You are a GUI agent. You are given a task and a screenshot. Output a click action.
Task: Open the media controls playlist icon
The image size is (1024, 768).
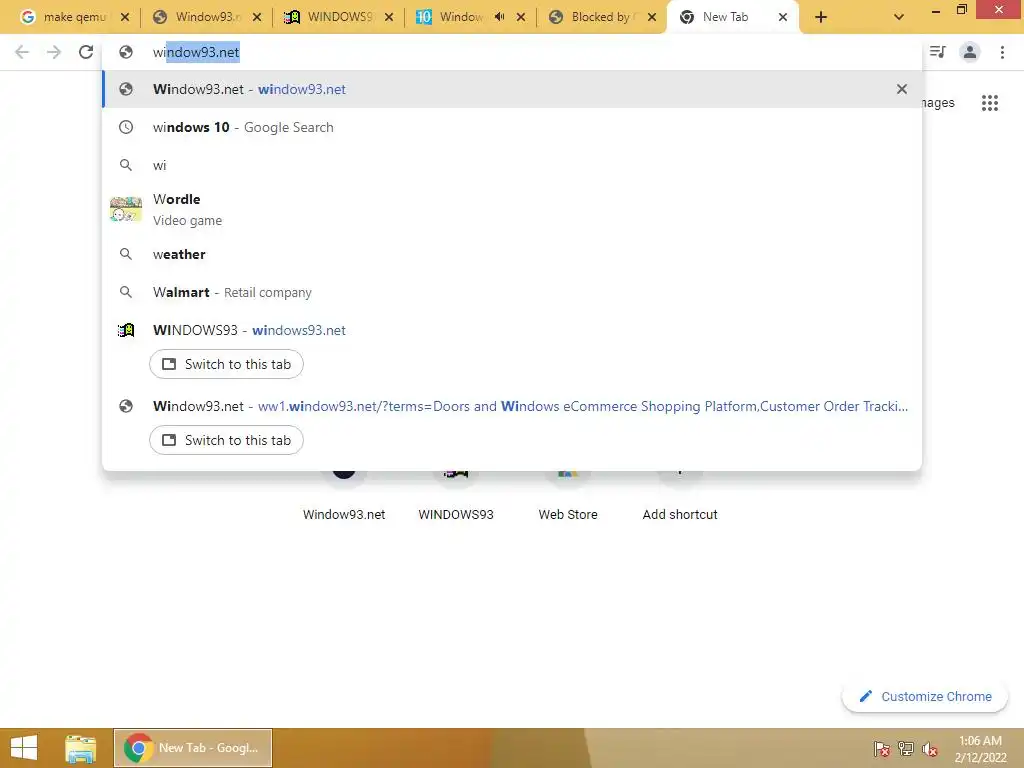coord(938,52)
